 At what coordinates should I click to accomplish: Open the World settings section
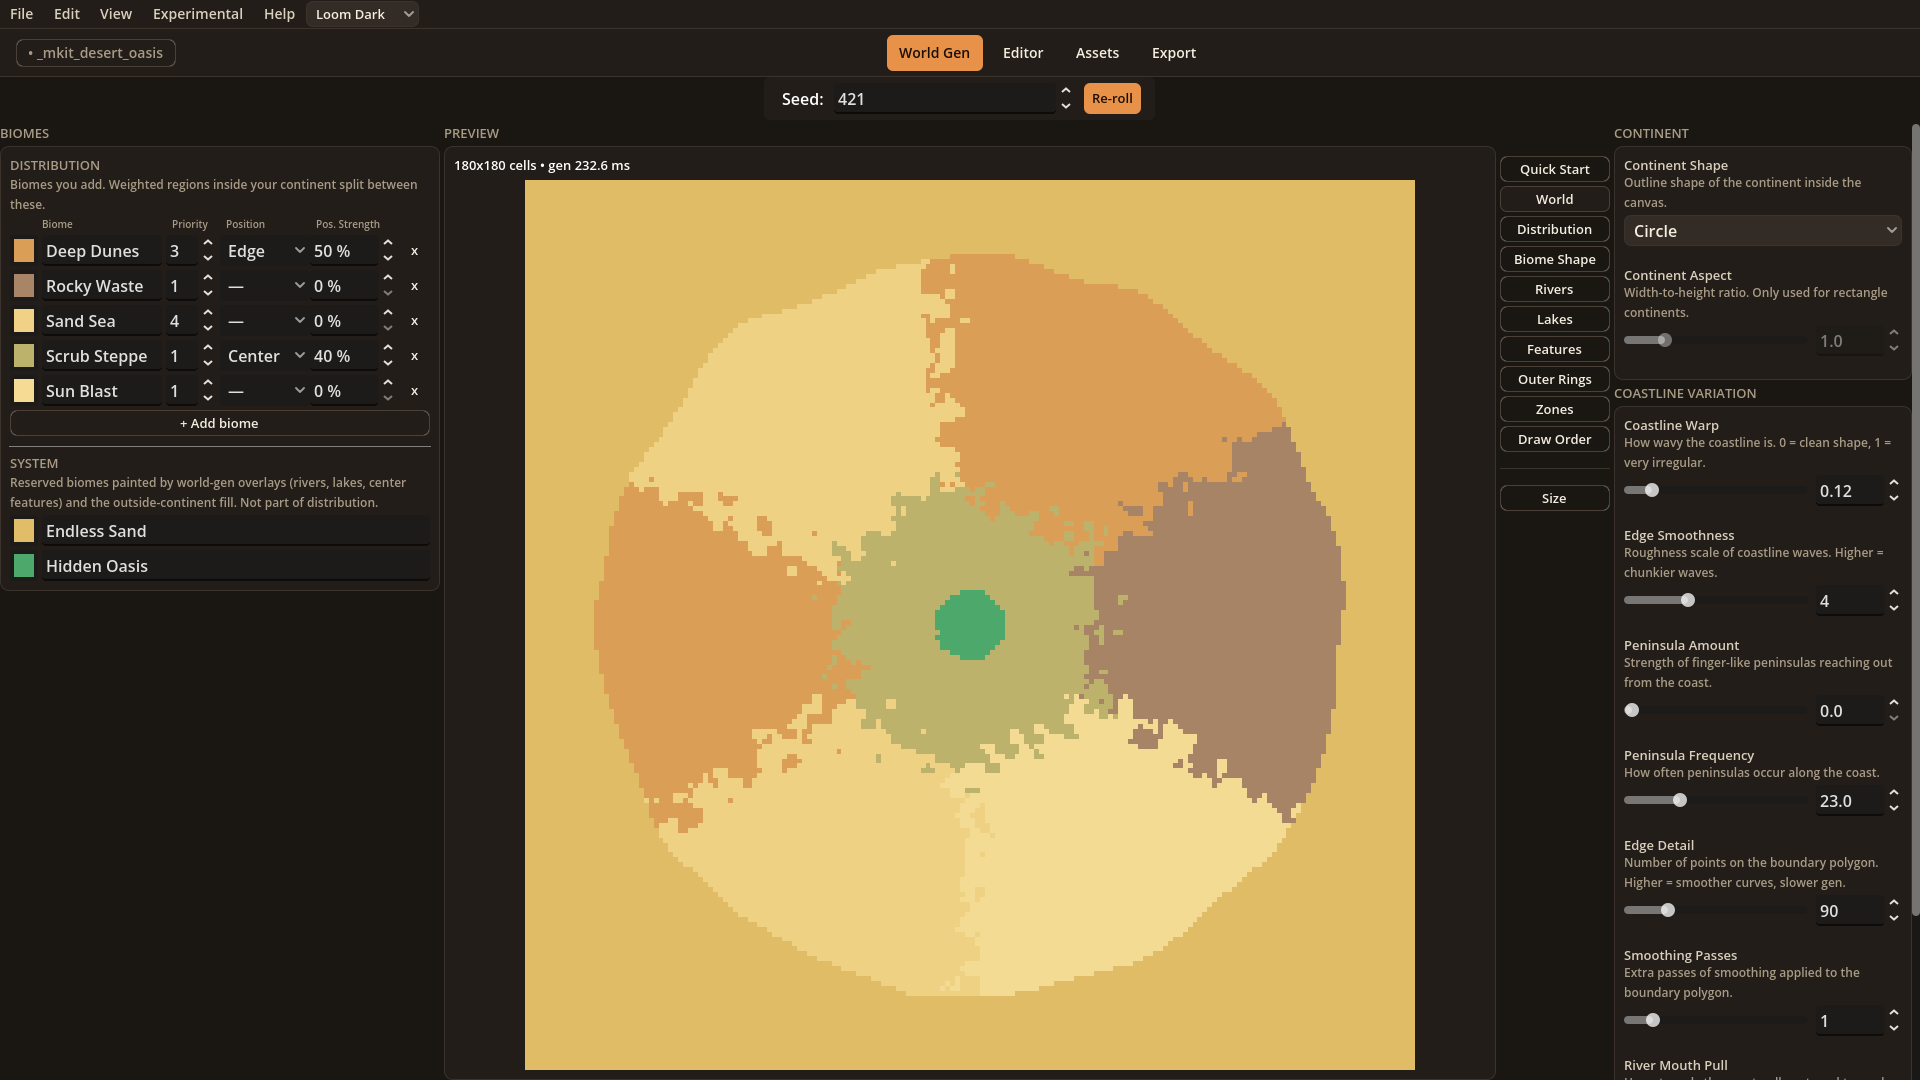(x=1554, y=199)
